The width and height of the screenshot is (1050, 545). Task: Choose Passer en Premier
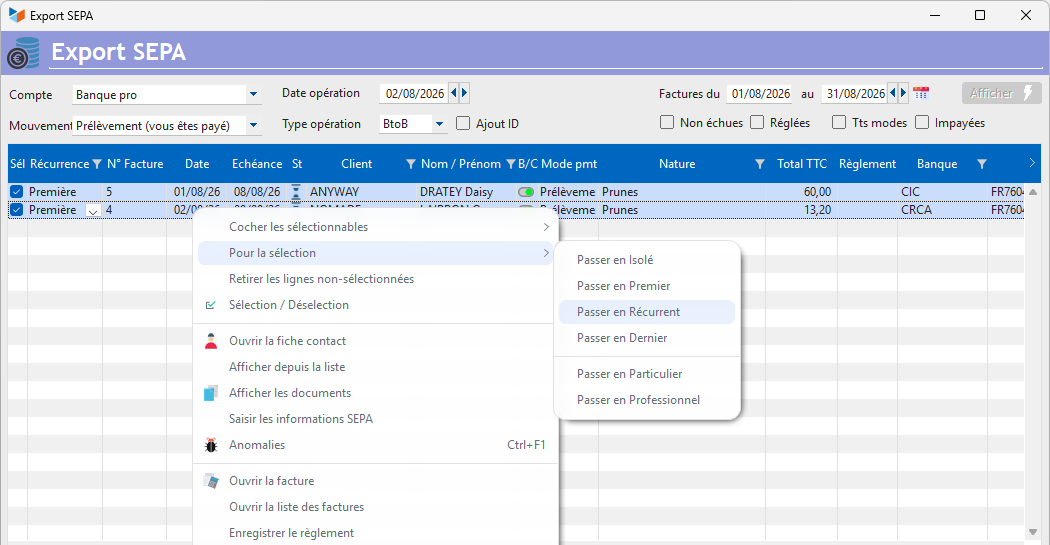tap(647, 286)
